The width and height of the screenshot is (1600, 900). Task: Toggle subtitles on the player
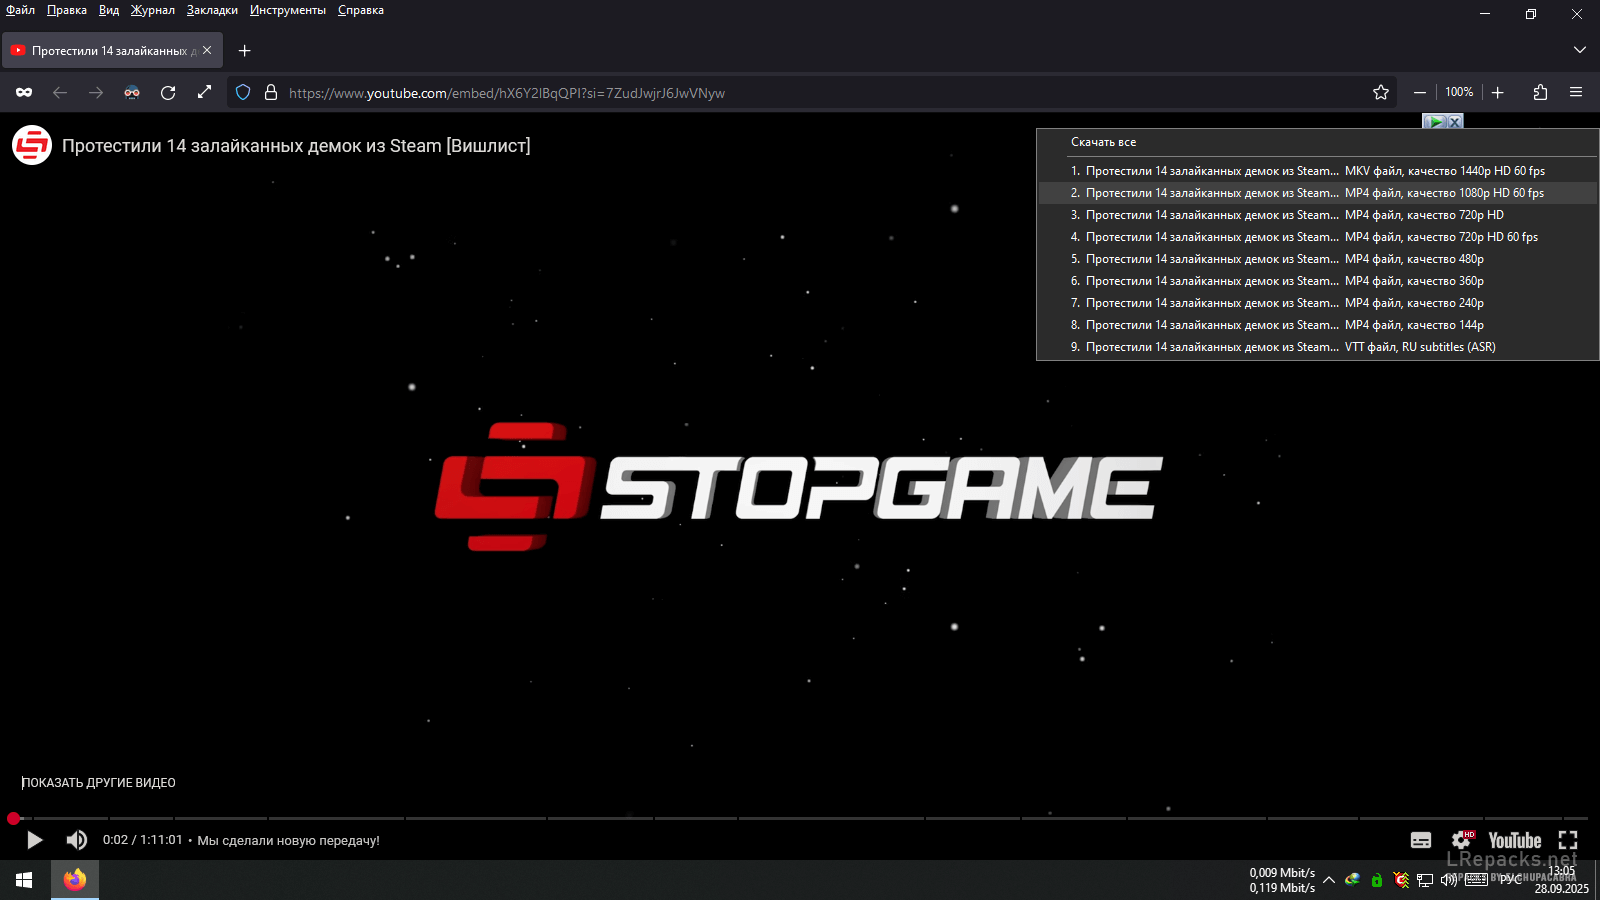[1420, 840]
